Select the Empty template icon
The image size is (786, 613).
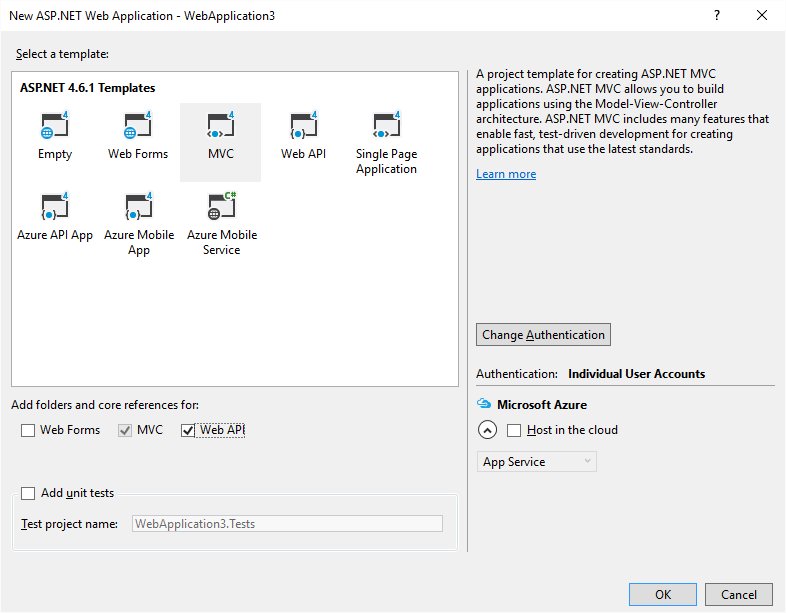(x=55, y=124)
